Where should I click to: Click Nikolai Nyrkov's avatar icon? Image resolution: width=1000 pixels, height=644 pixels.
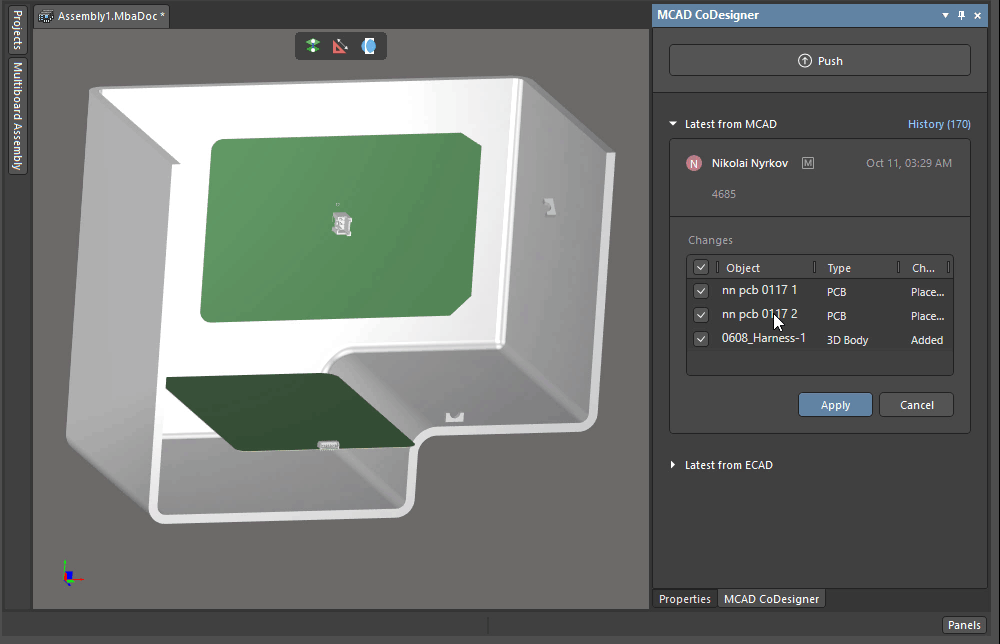(694, 162)
